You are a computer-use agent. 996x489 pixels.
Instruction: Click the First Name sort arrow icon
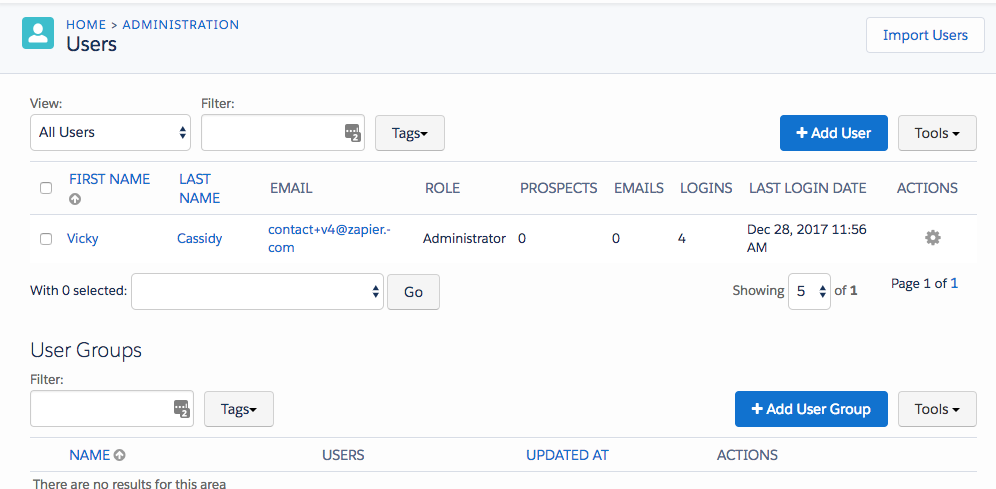(75, 199)
